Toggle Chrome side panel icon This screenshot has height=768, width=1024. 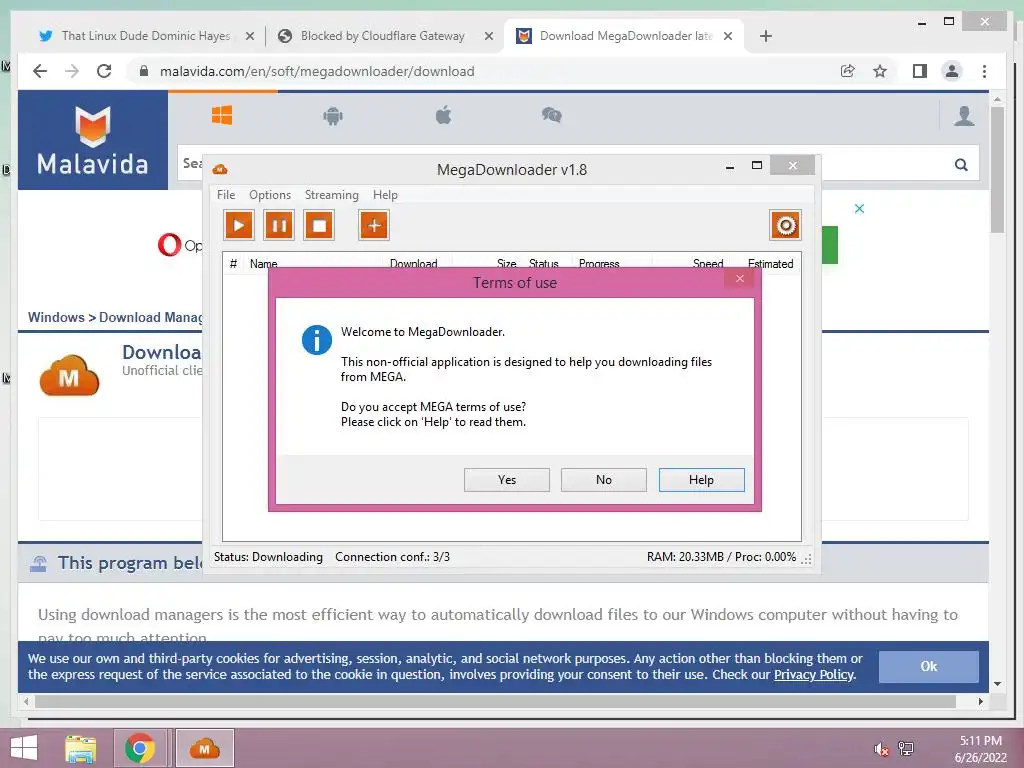920,71
